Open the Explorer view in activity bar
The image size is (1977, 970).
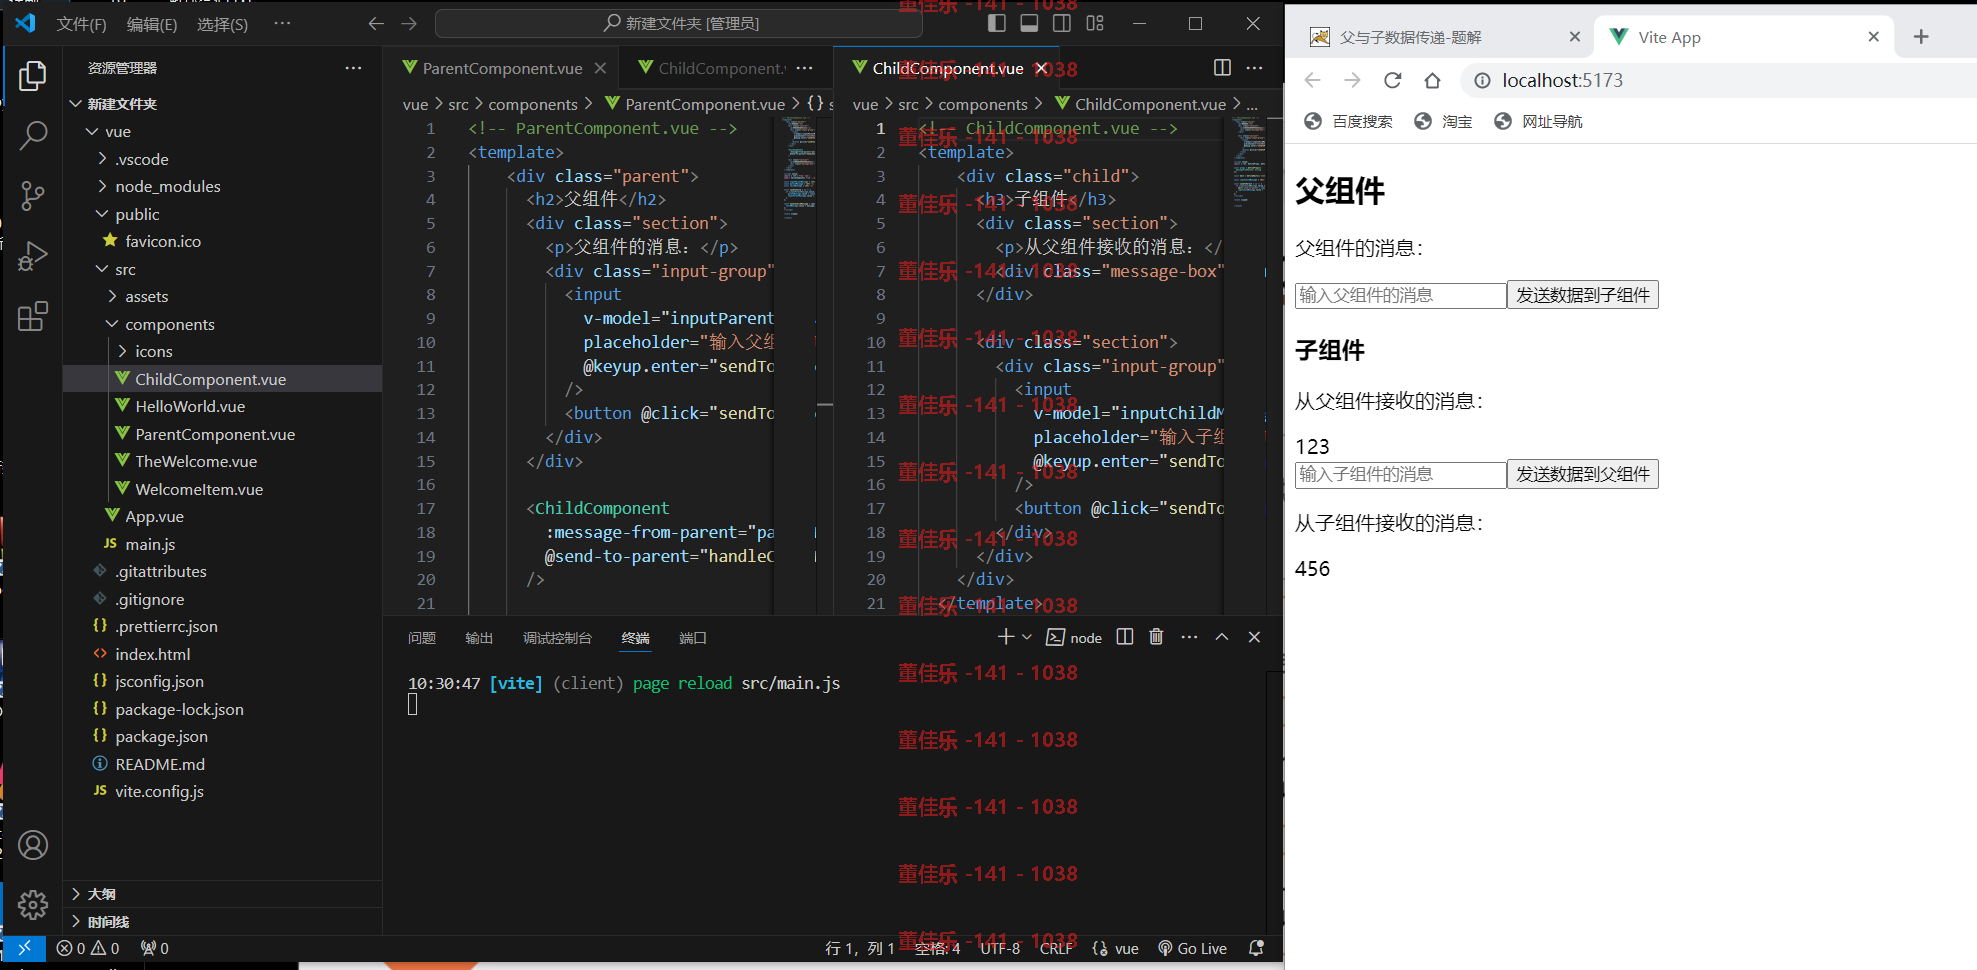click(33, 76)
